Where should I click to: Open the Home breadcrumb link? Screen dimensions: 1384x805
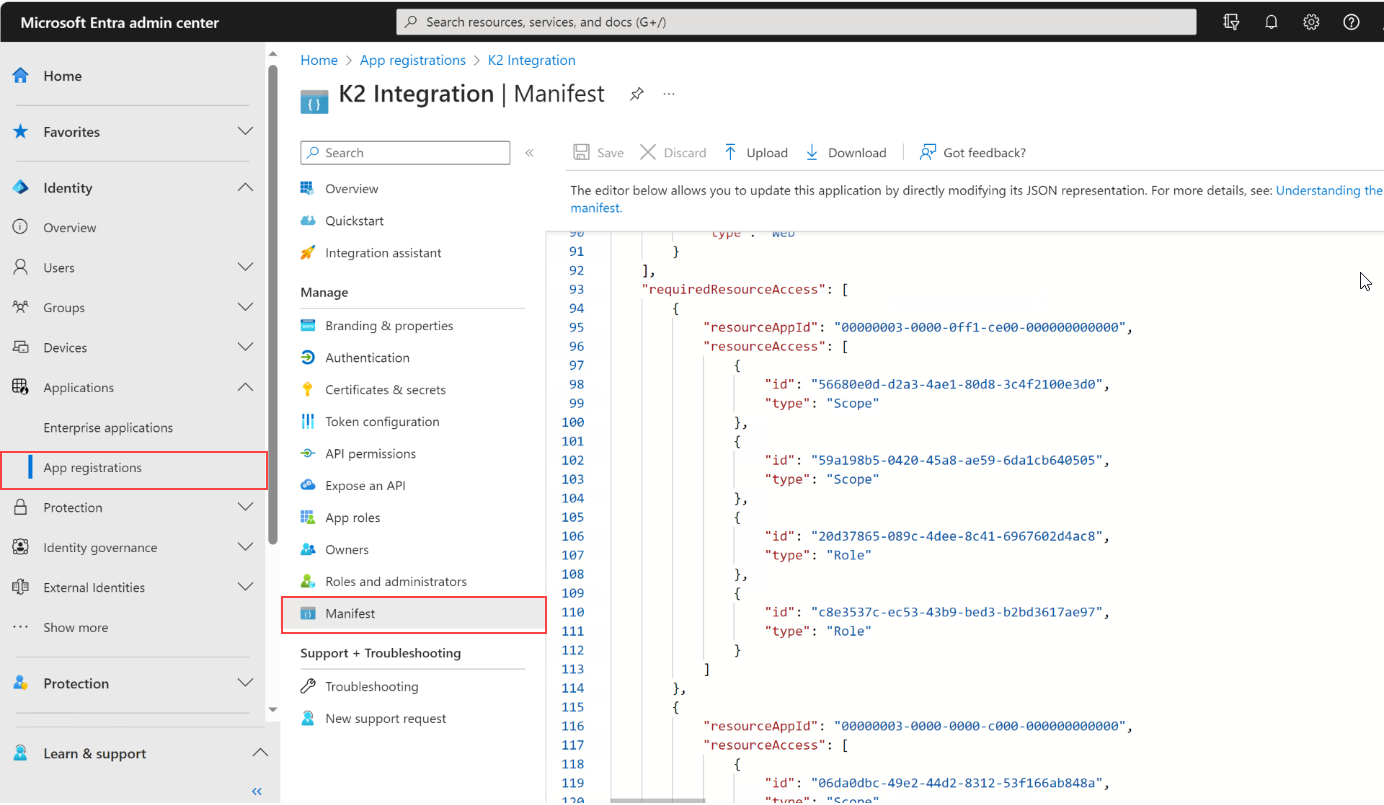point(319,60)
